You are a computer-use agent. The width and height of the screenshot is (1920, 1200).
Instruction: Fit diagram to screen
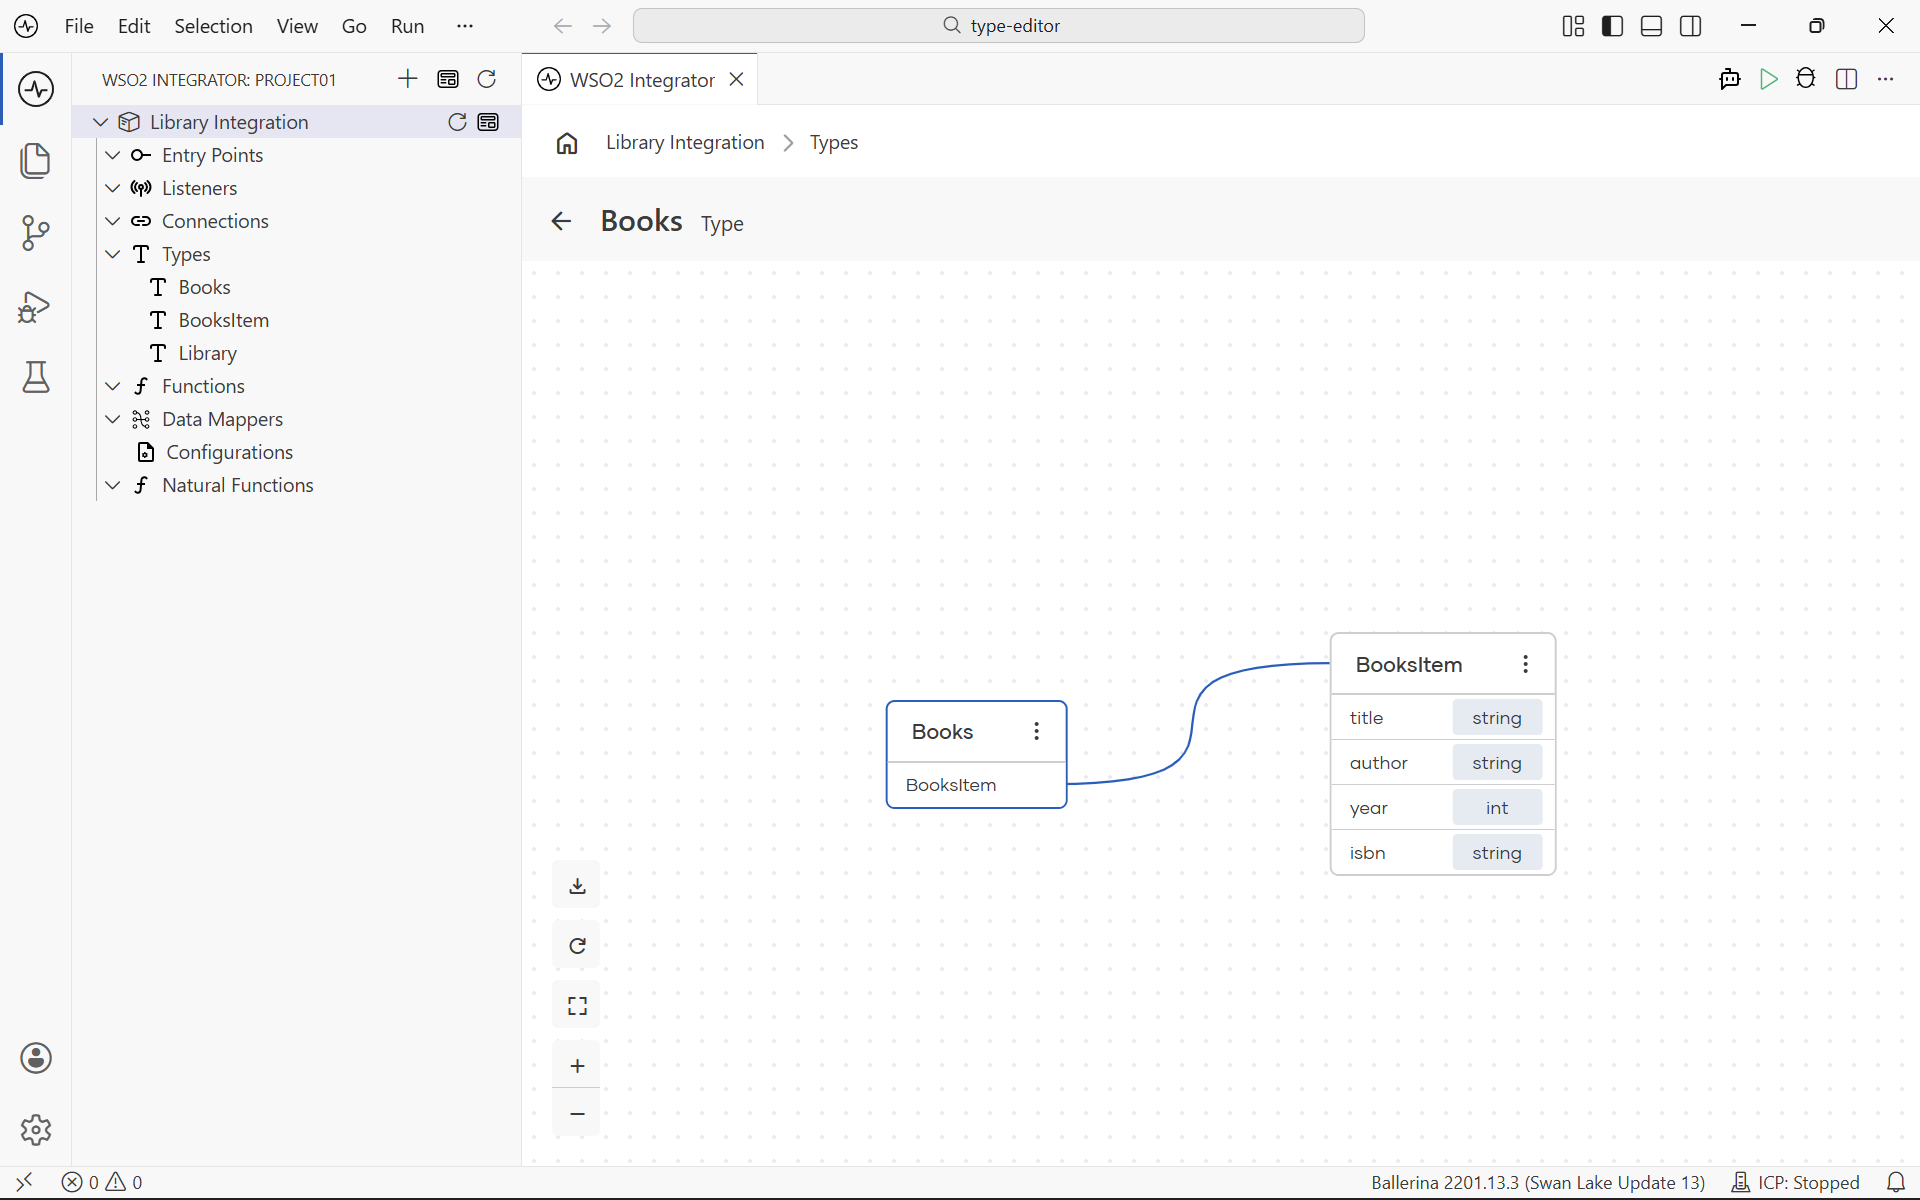(577, 1006)
